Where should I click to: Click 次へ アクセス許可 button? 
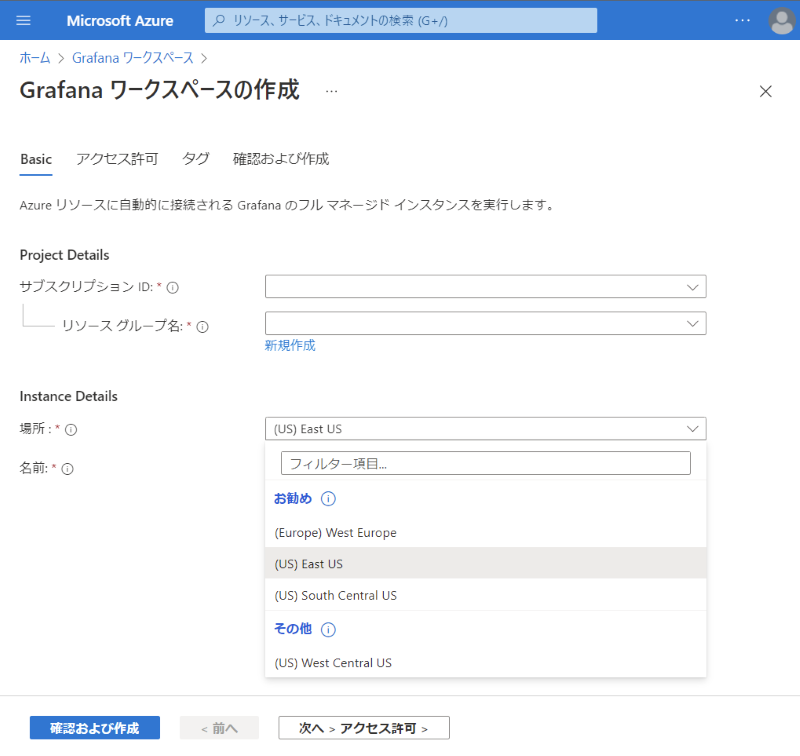364,728
